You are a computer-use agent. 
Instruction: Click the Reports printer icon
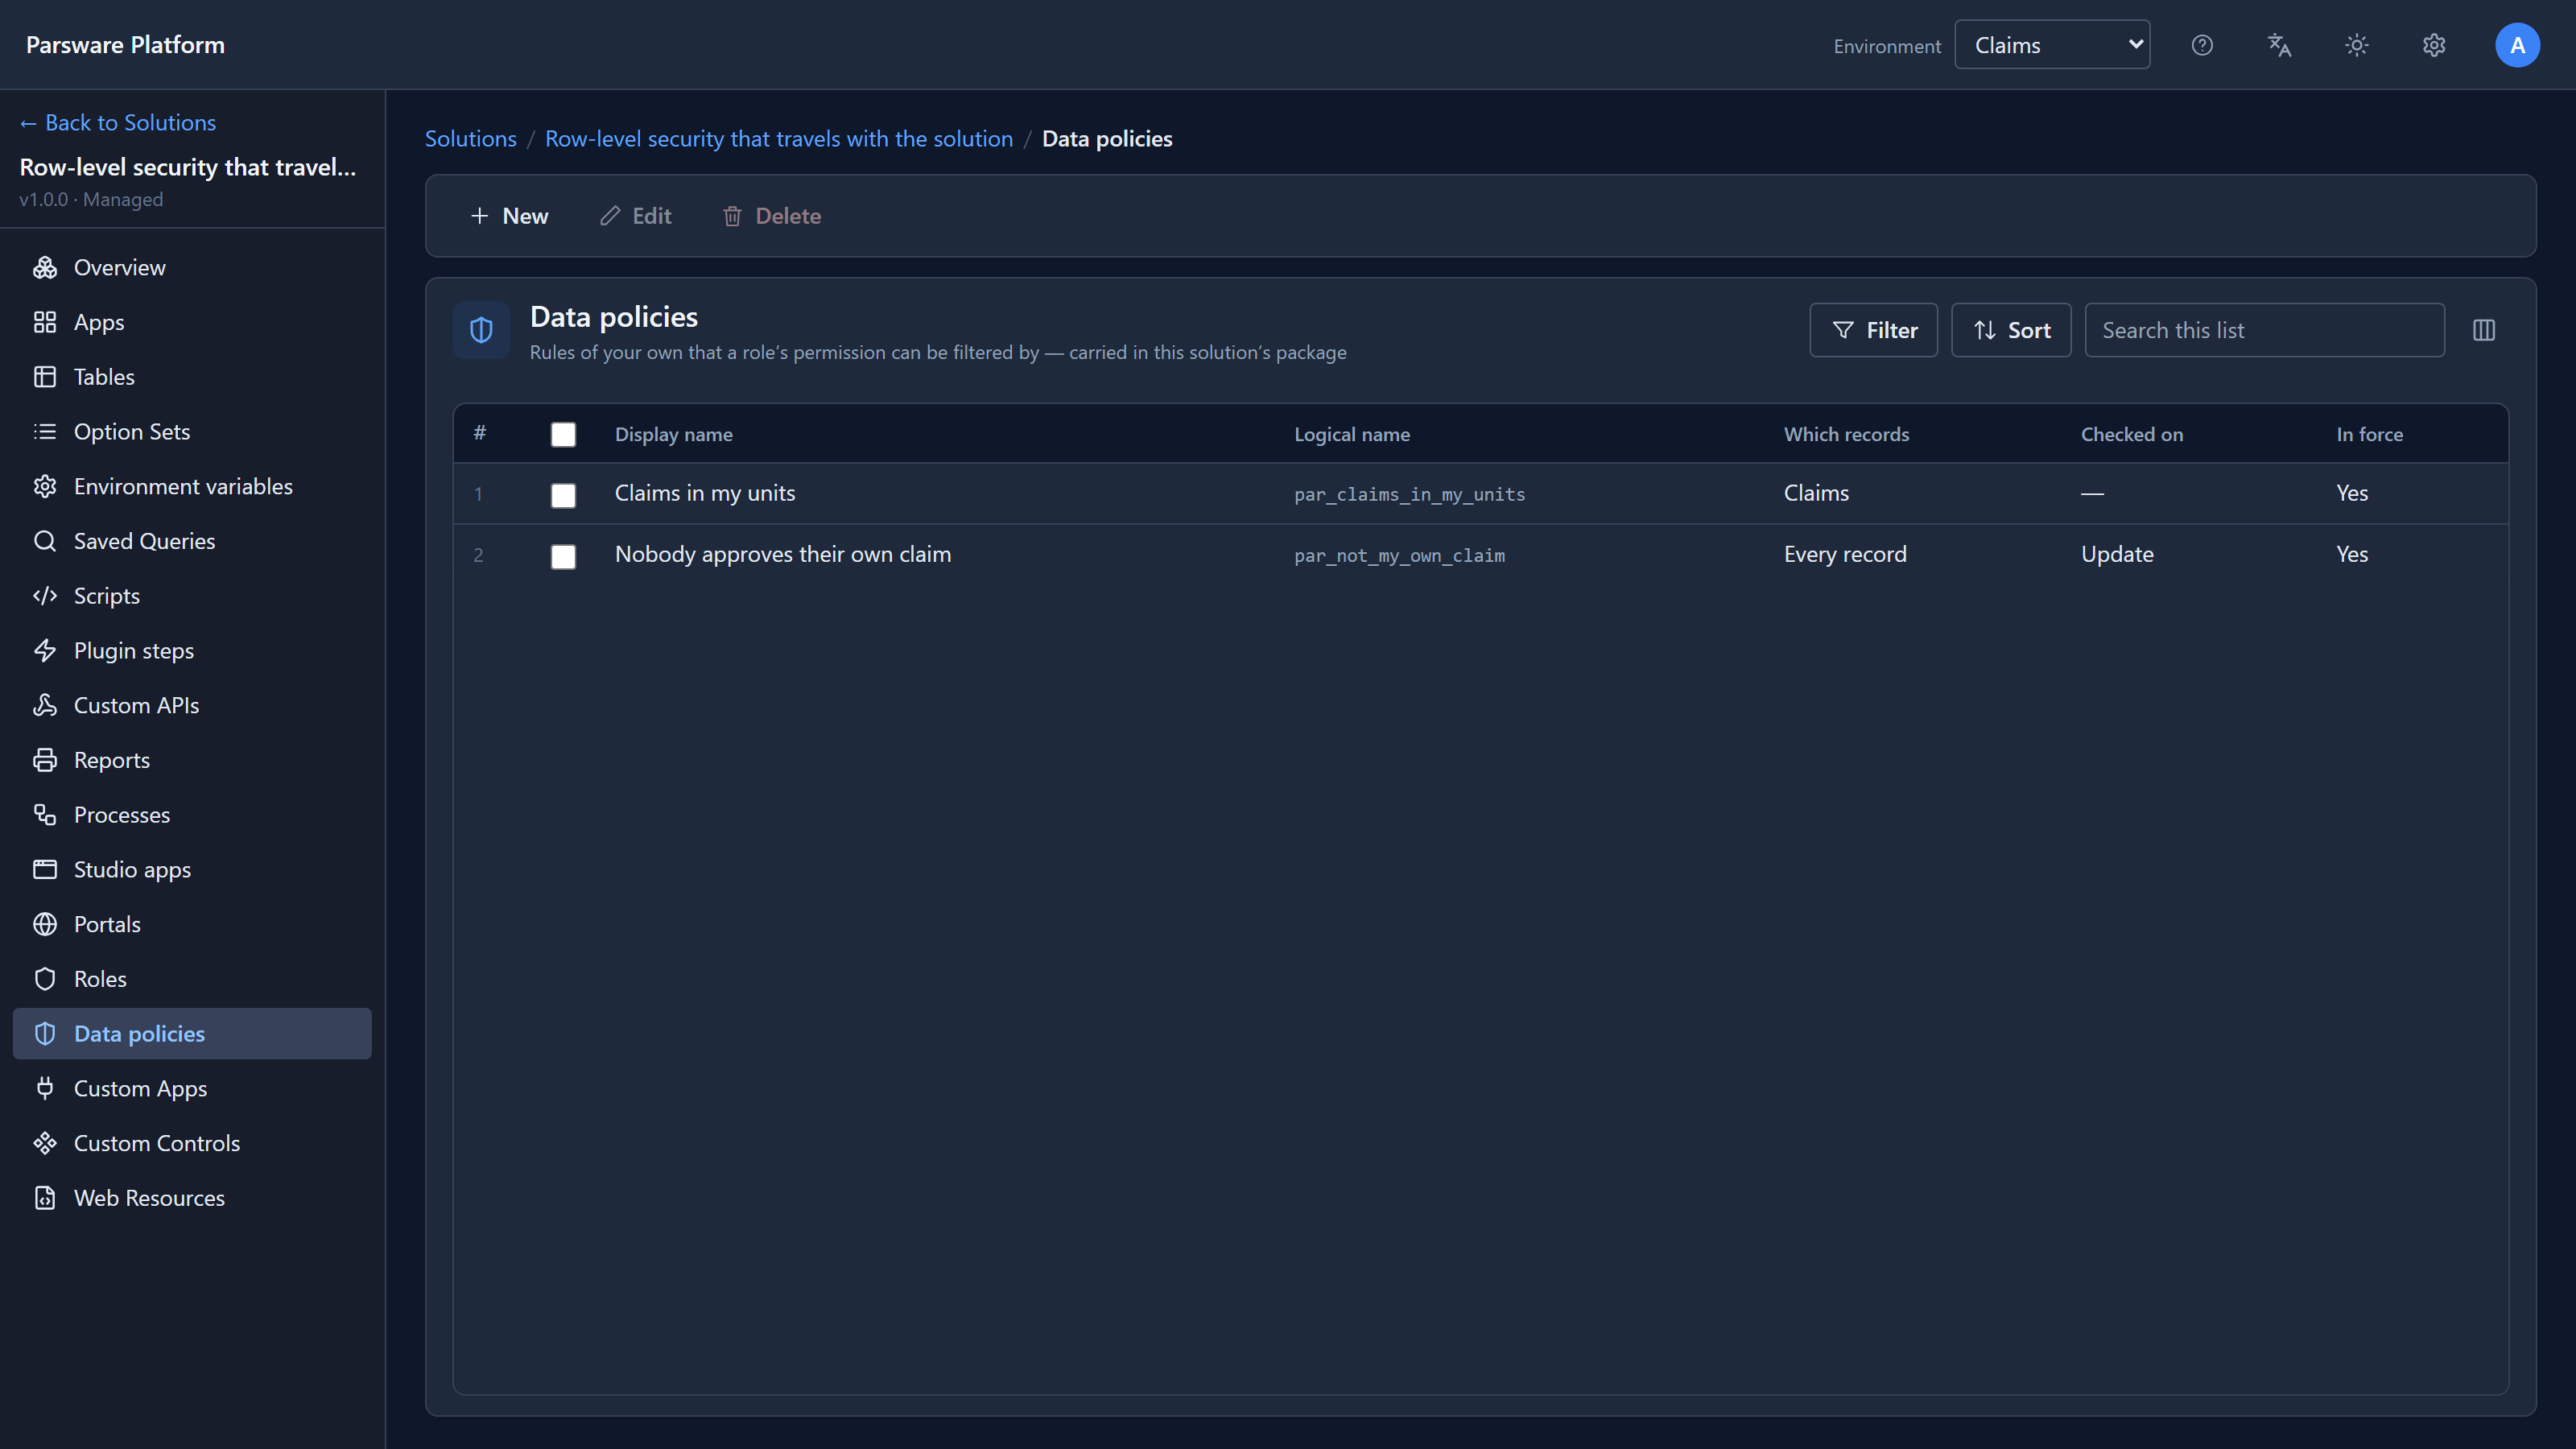[x=45, y=760]
